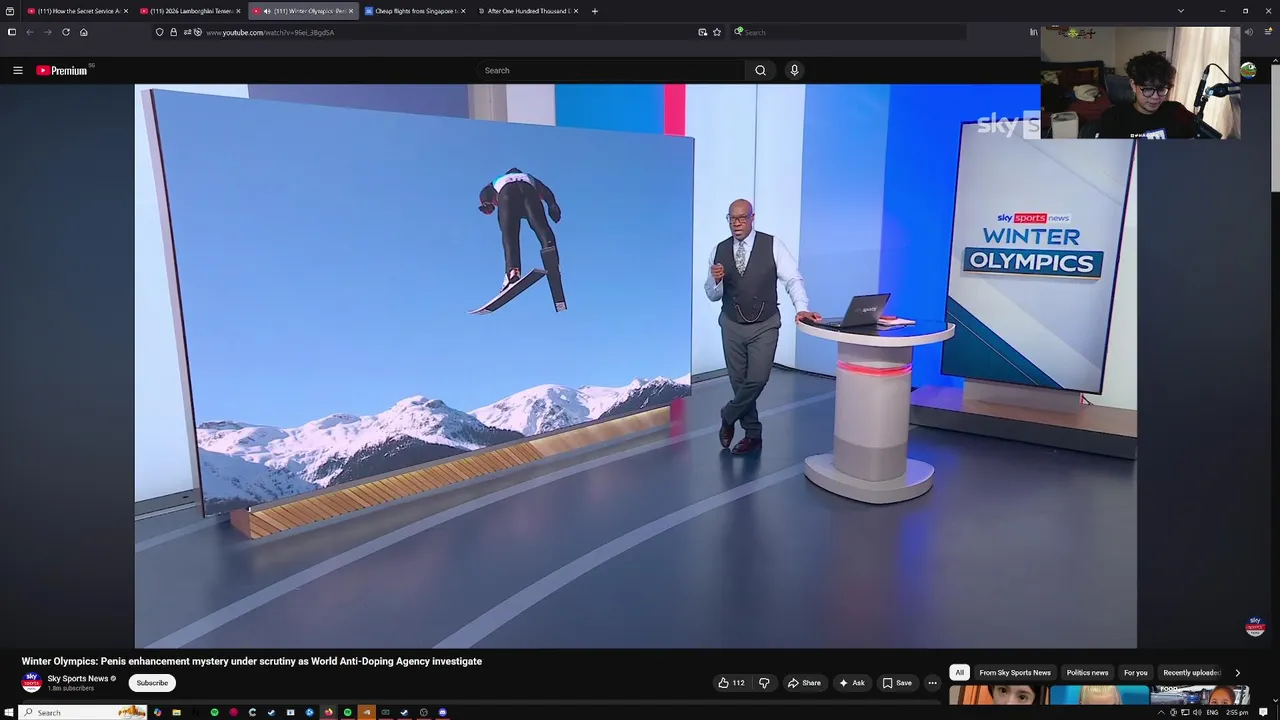Switch input language ENG in system tray
This screenshot has width=1280, height=720.
pos(1212,712)
